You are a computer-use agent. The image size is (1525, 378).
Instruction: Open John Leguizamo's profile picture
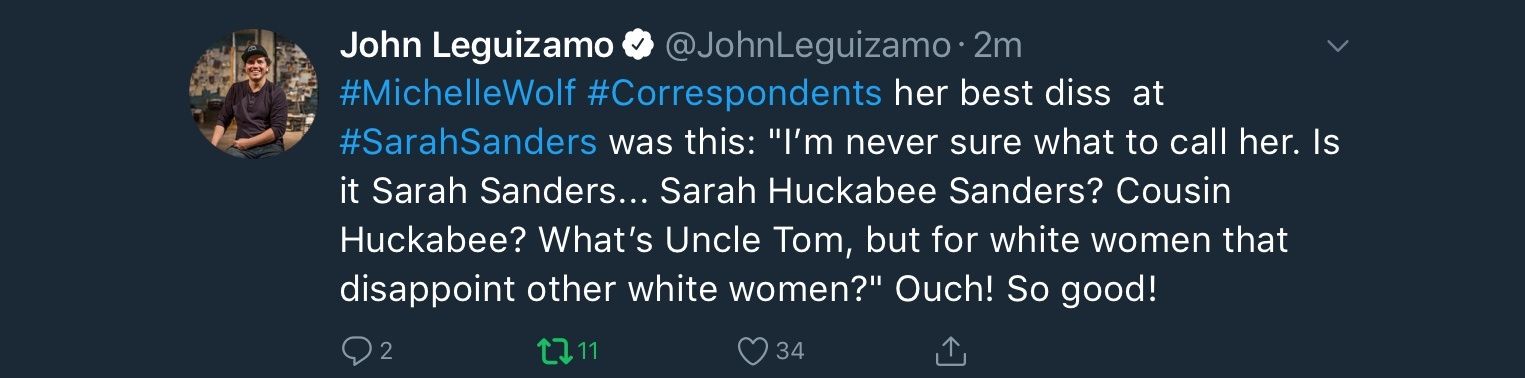[x=253, y=93]
